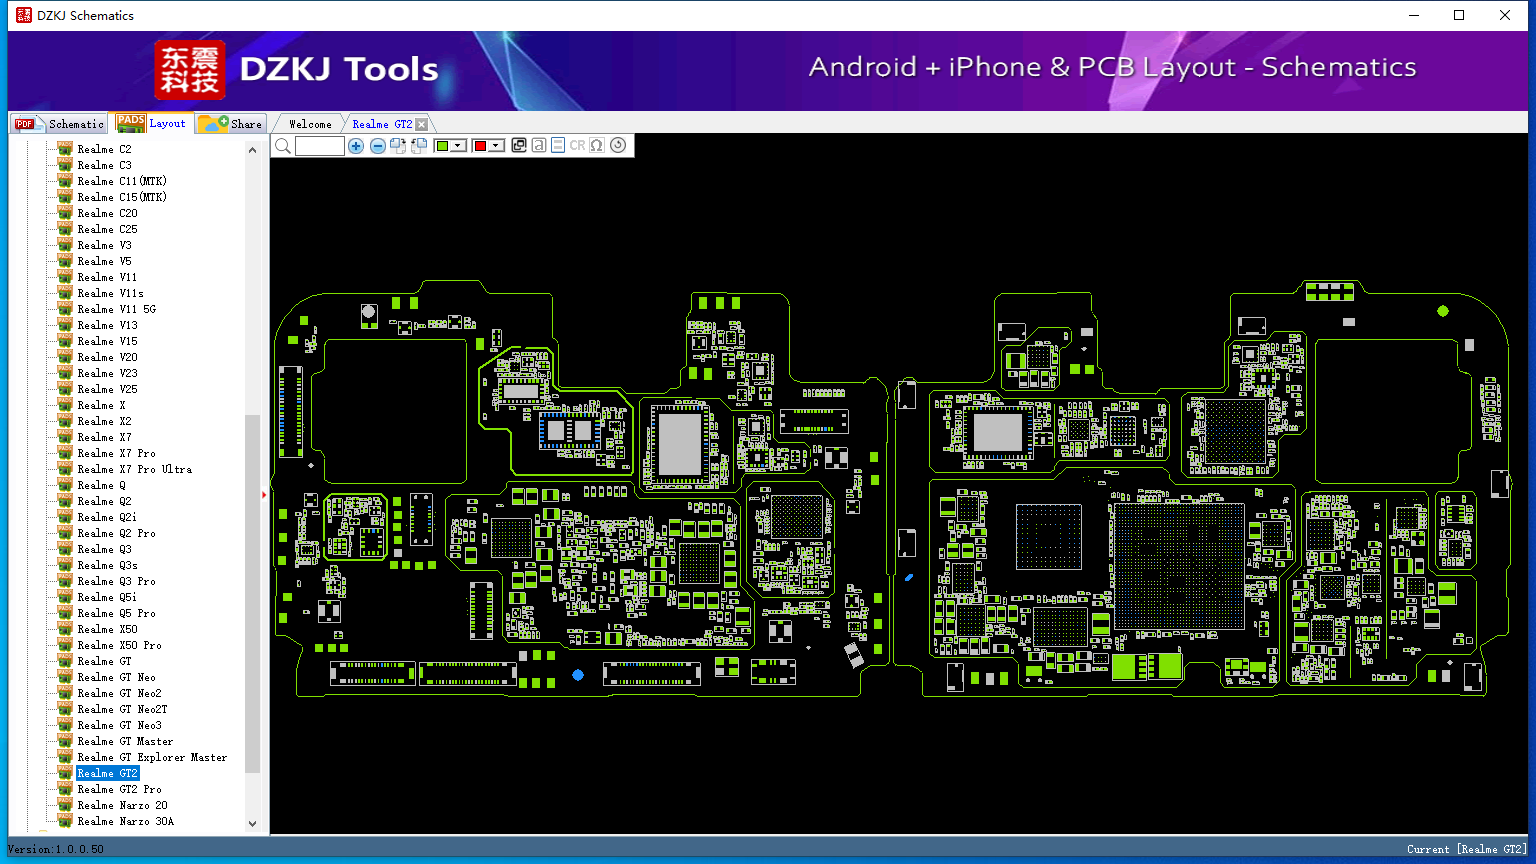Click the overlapping-squares layer icon in the toolbar
1536x864 pixels.
(x=519, y=145)
